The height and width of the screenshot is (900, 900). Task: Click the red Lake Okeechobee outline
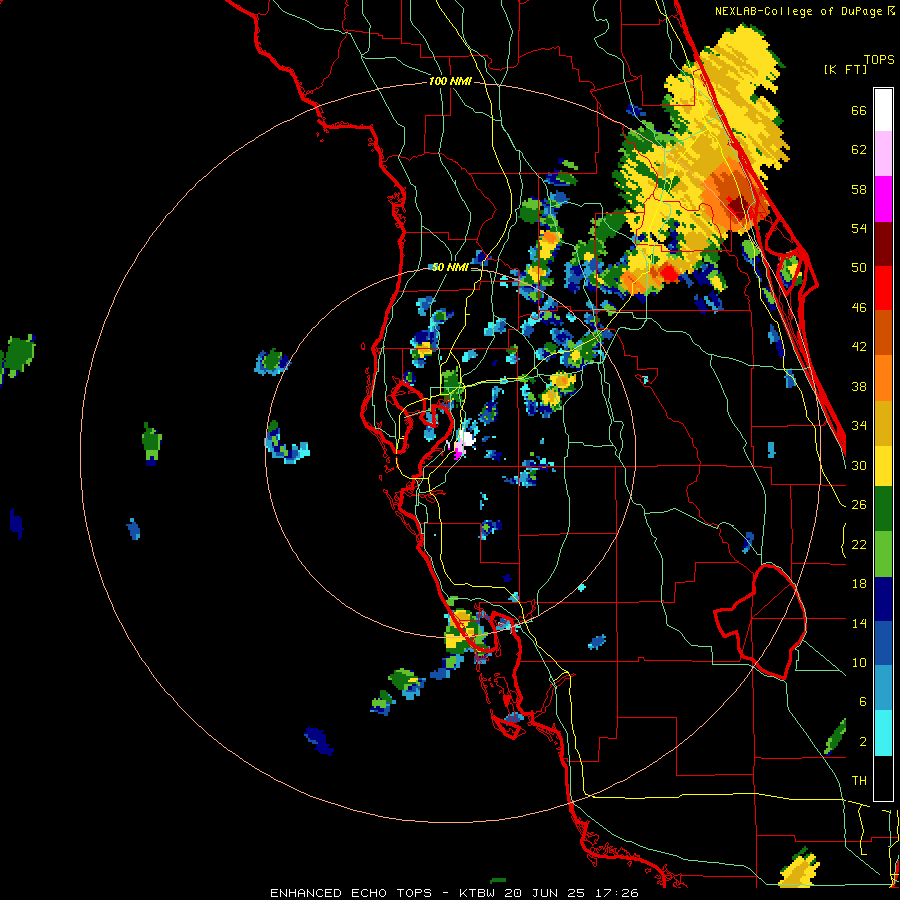pos(760,621)
